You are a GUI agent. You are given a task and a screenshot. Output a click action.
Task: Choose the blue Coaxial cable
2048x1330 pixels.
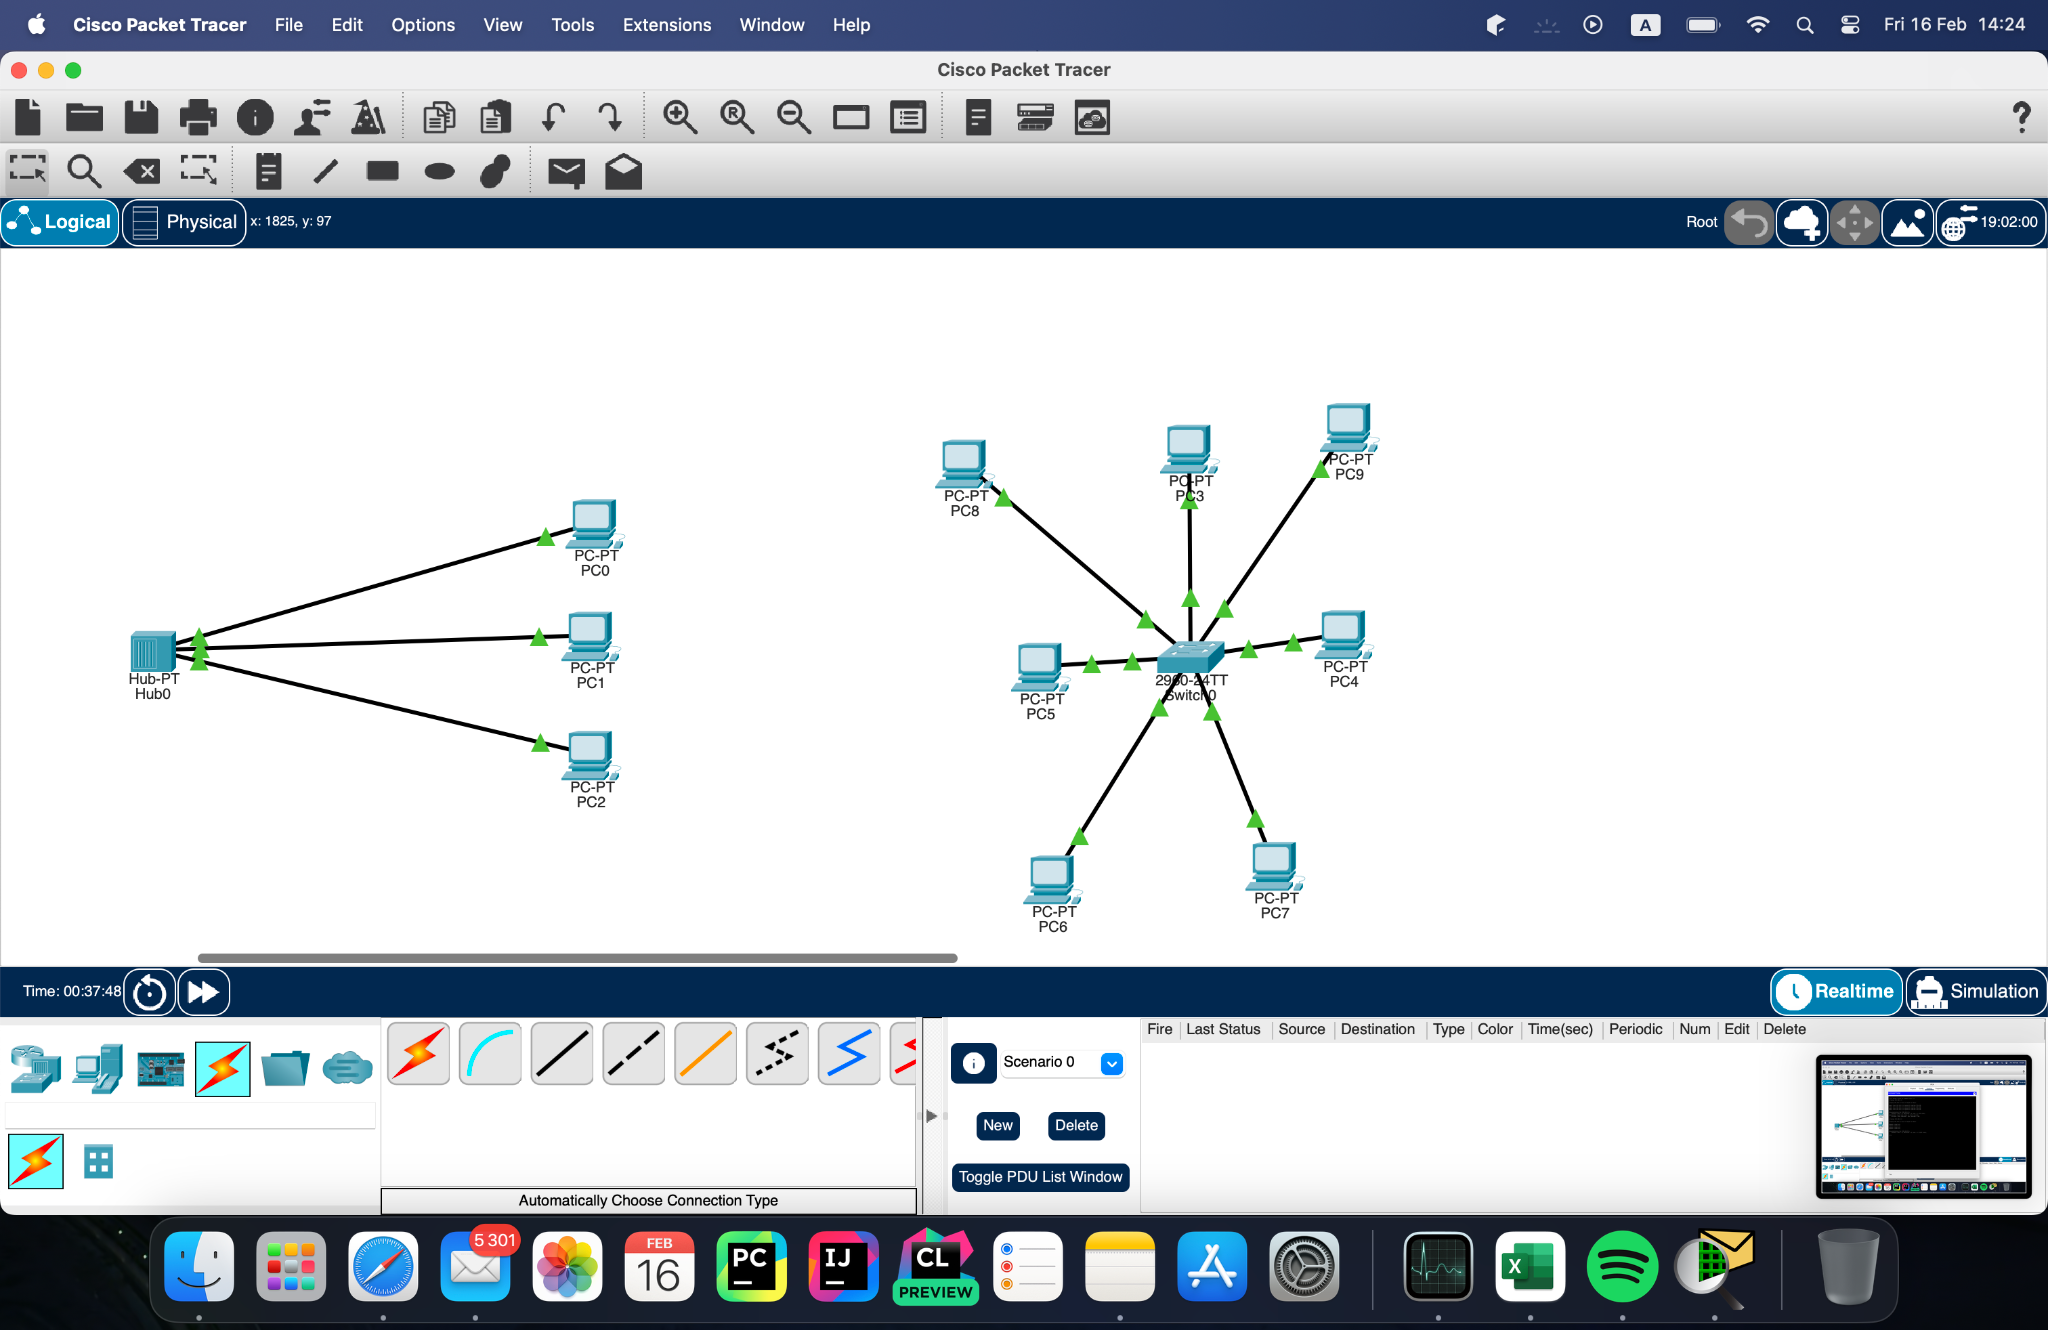[849, 1054]
